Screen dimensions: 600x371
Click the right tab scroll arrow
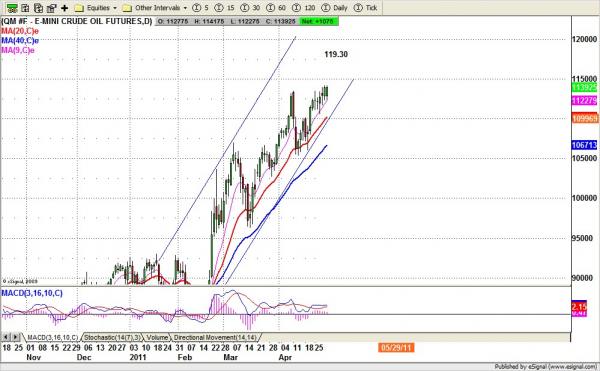(x=15, y=337)
